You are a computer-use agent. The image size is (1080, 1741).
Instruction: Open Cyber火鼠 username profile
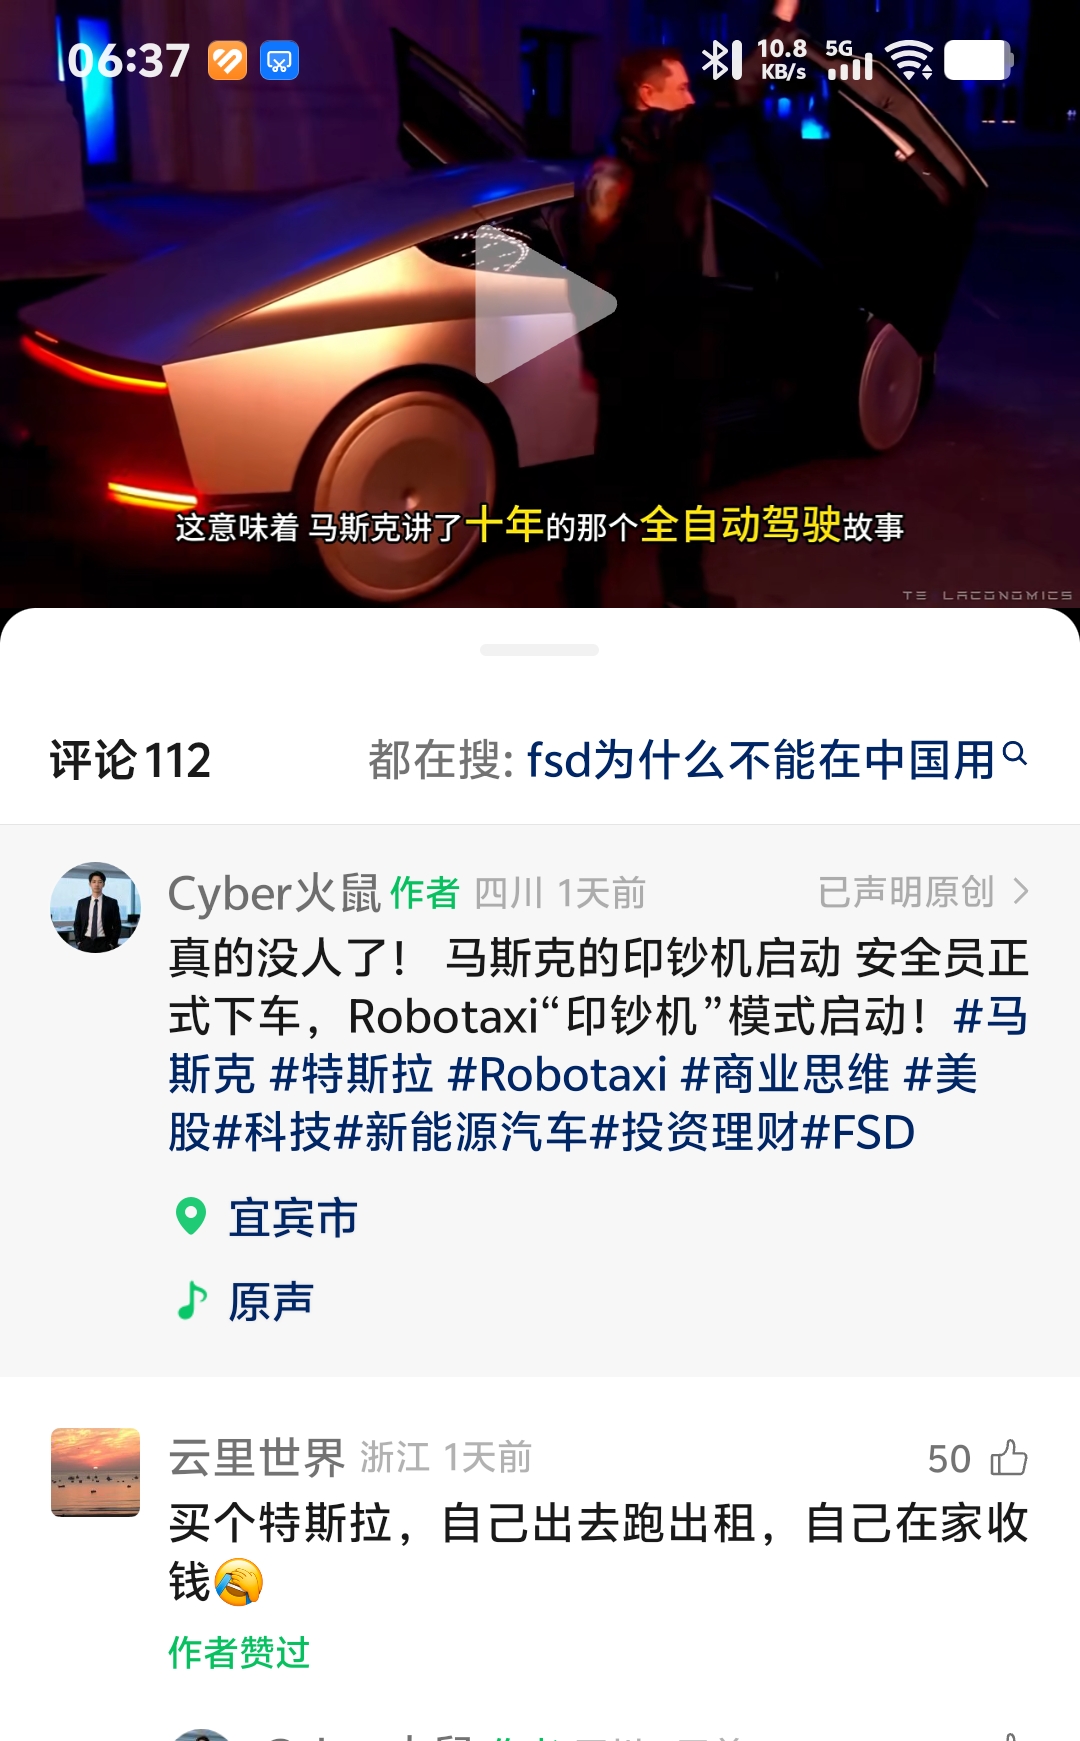tap(274, 892)
